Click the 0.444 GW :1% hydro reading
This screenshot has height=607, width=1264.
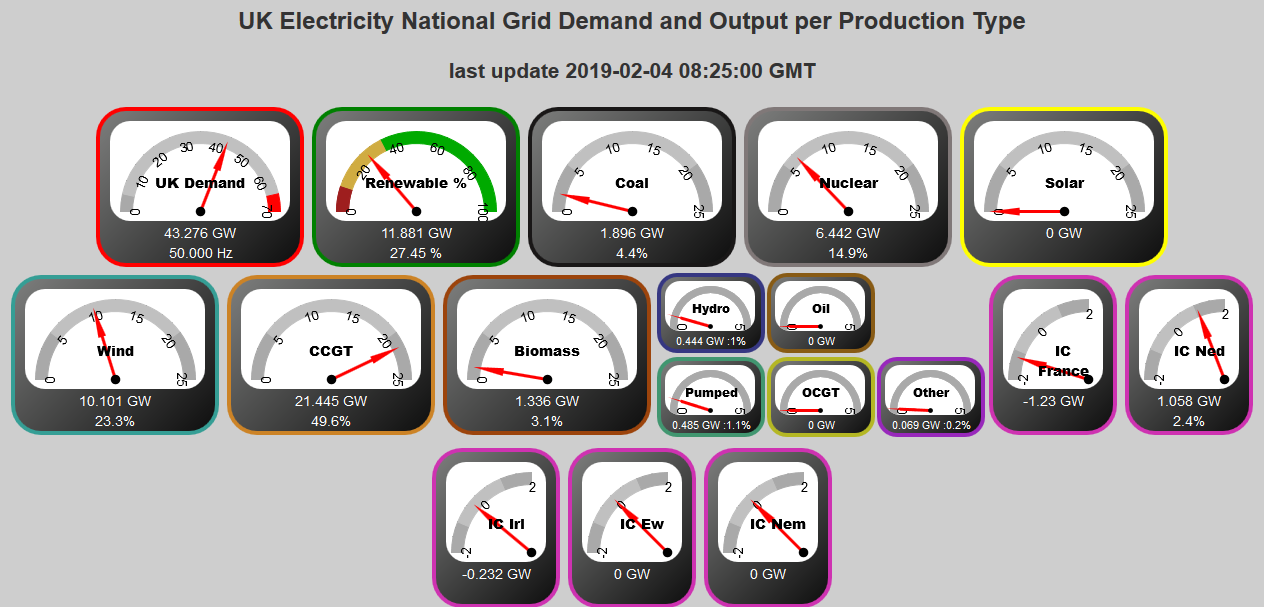point(711,341)
